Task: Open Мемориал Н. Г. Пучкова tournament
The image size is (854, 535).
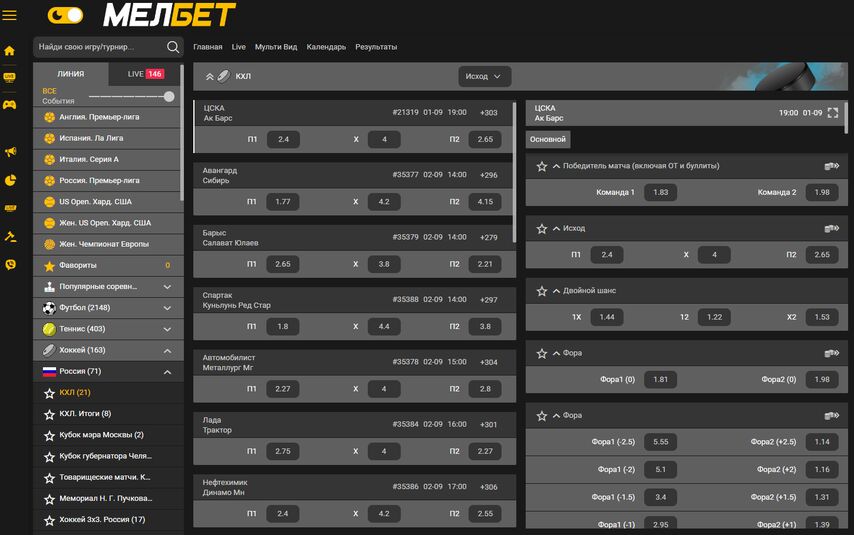Action: pos(108,499)
